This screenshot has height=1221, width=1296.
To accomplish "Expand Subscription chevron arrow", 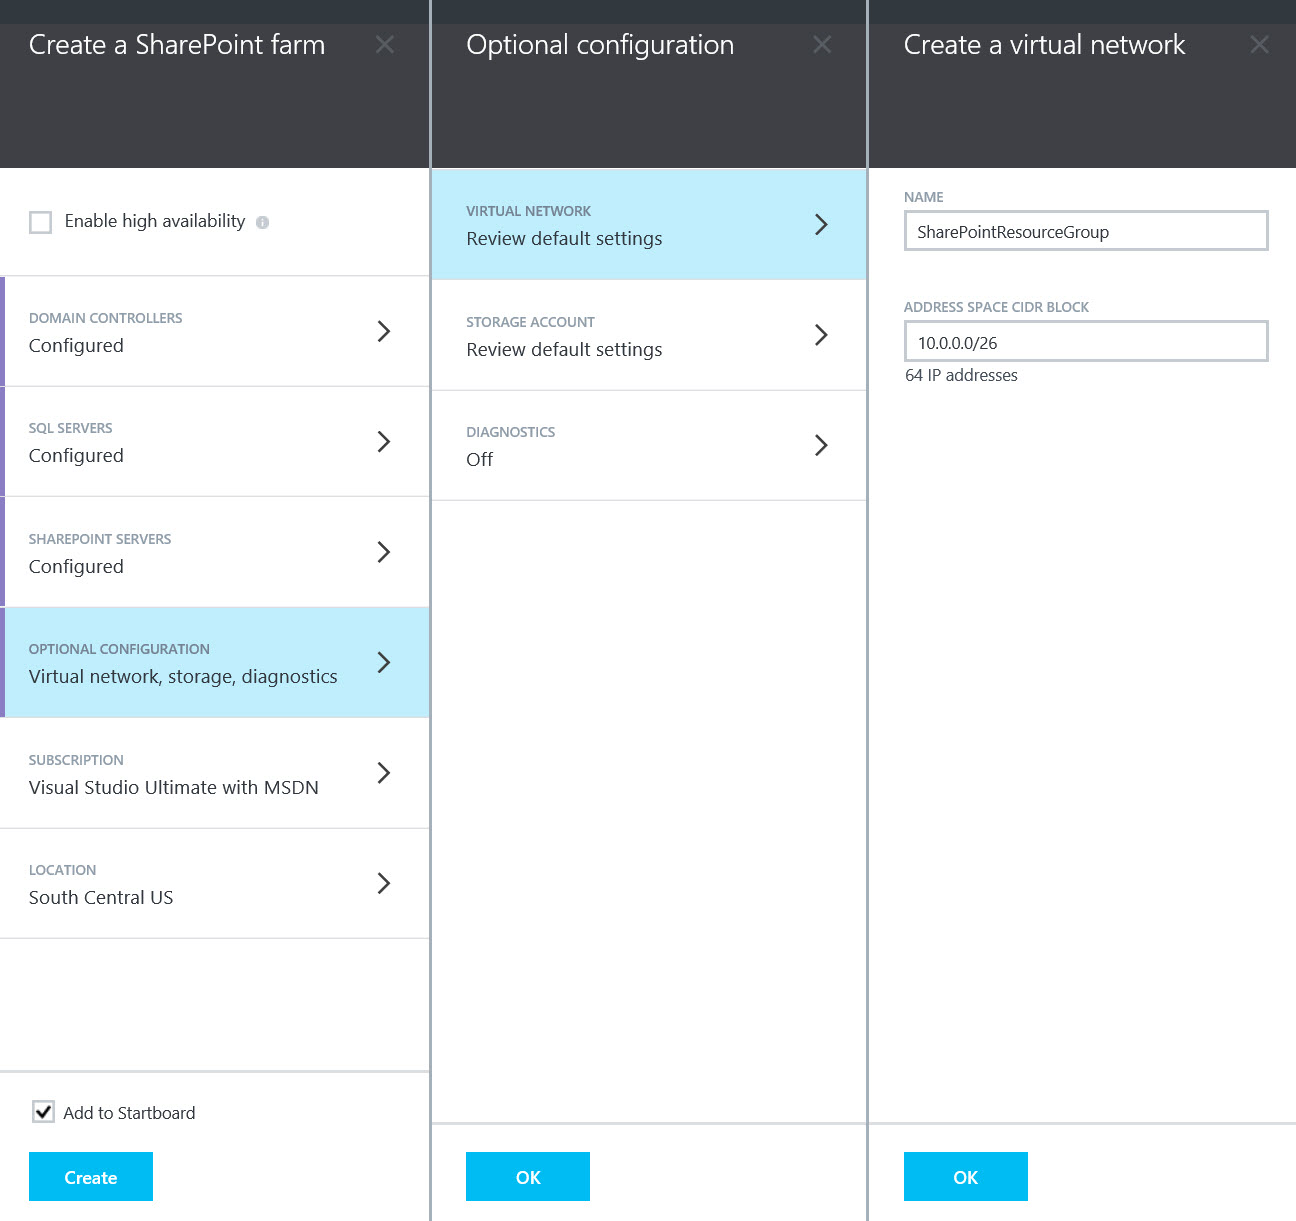I will click(x=384, y=772).
